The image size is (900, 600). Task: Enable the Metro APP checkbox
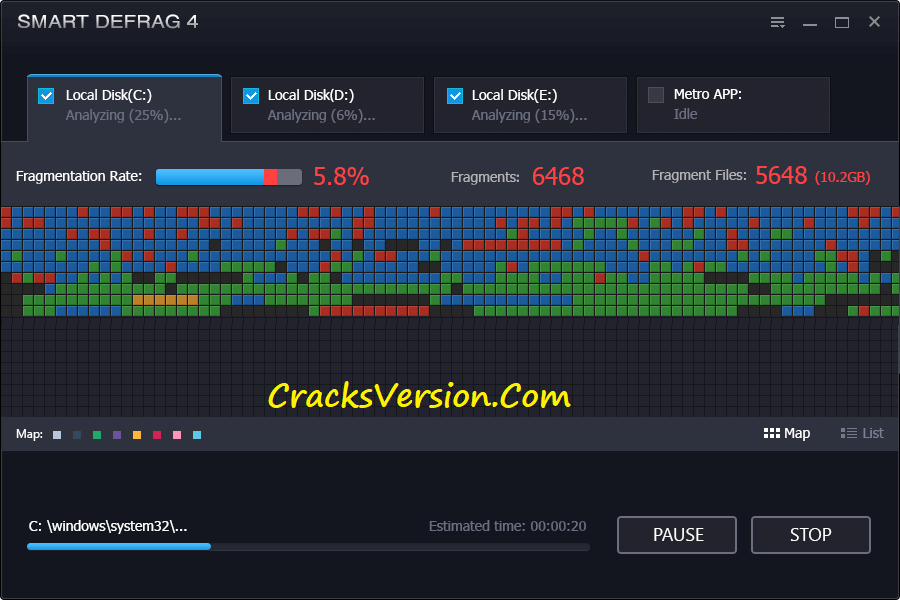(656, 95)
